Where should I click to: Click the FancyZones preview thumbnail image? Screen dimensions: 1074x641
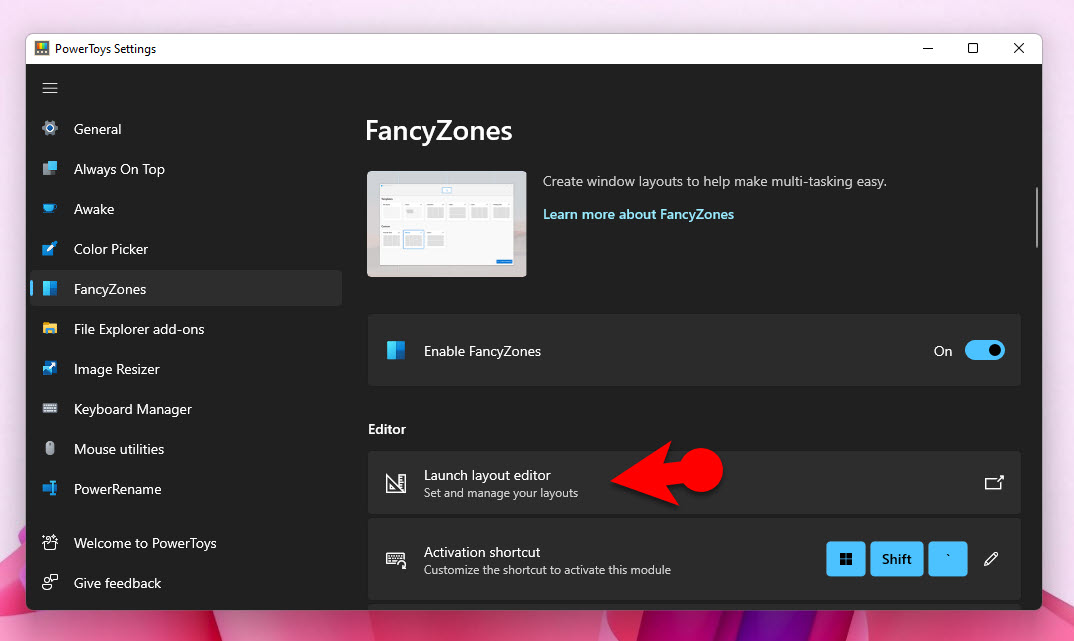click(447, 224)
